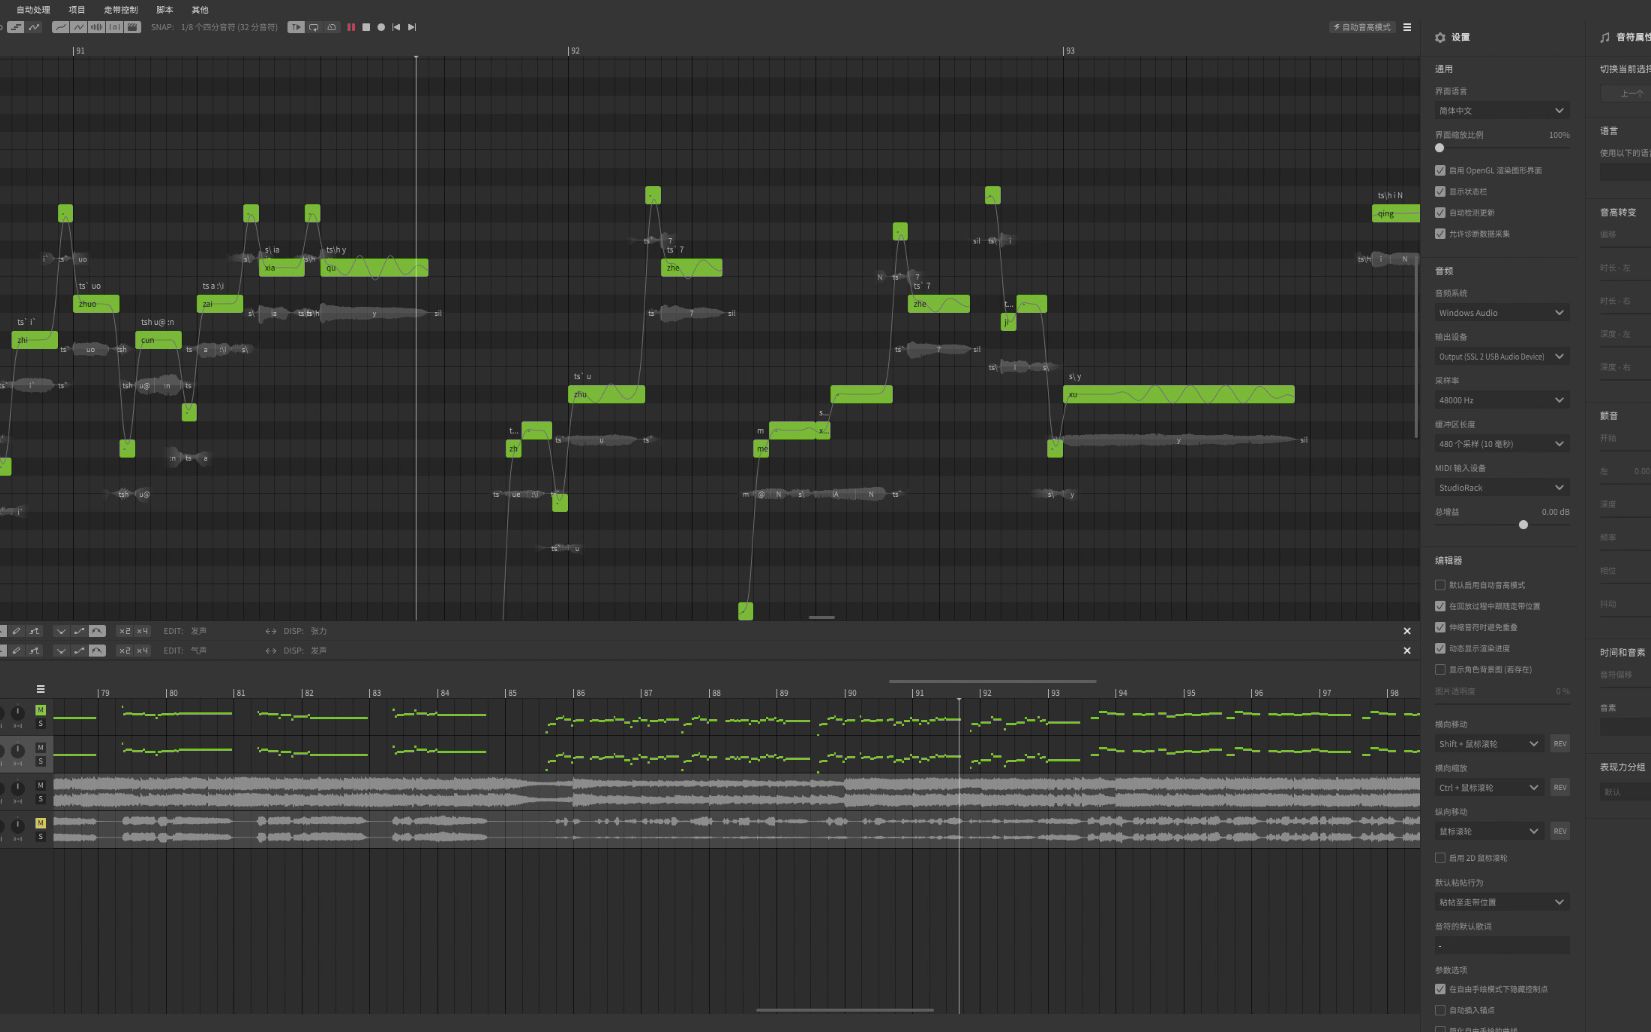
Task: Close the 张力 parameter panel
Action: (1407, 631)
